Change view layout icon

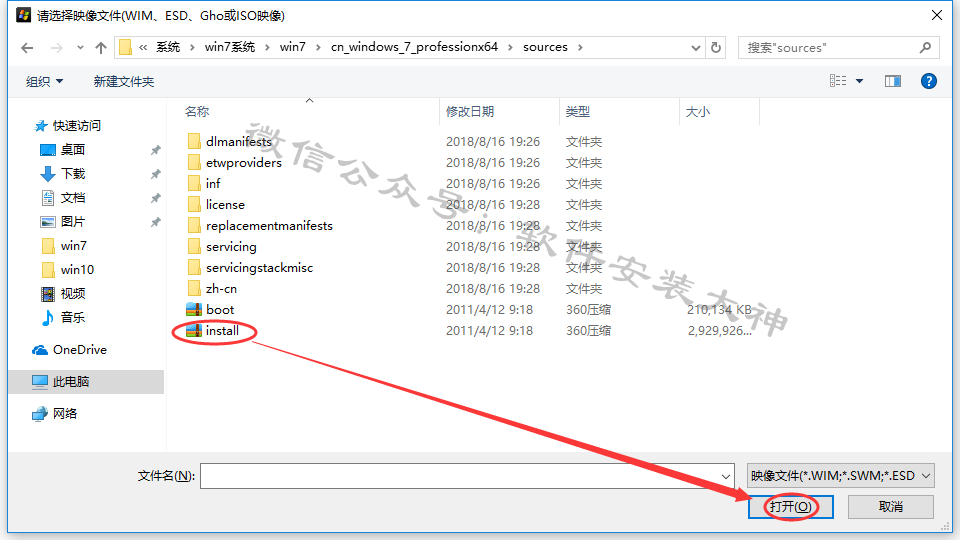[x=838, y=81]
